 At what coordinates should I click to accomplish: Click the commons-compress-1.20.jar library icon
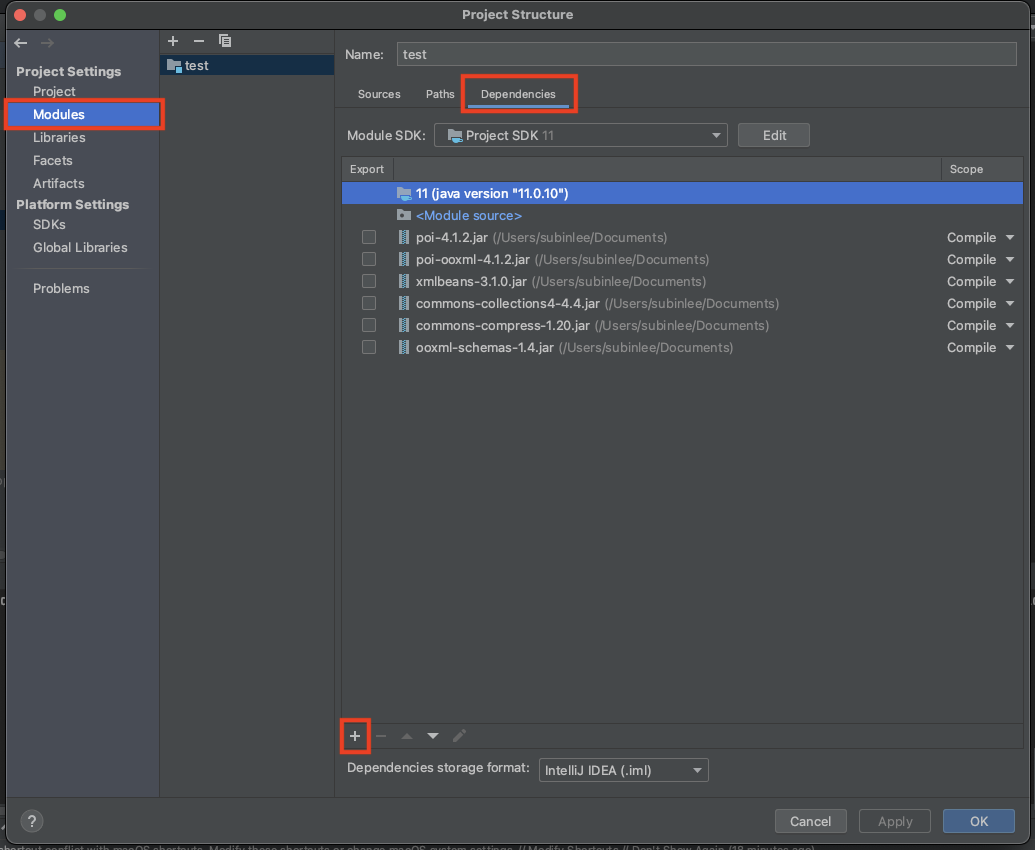pos(403,325)
